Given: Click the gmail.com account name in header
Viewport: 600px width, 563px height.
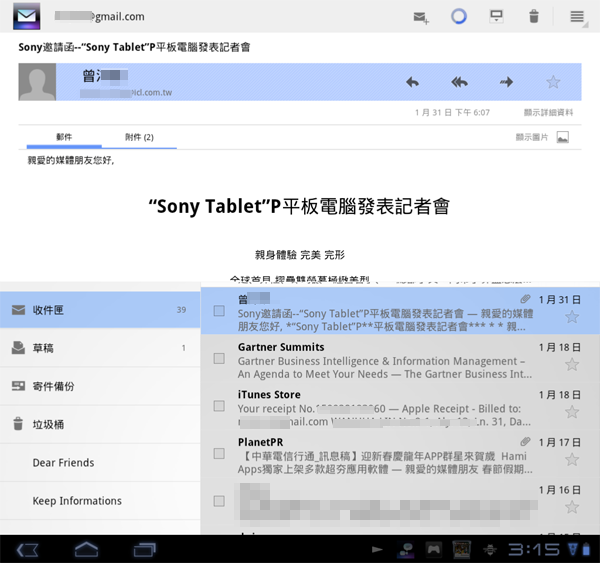Looking at the screenshot, I should click(99, 16).
